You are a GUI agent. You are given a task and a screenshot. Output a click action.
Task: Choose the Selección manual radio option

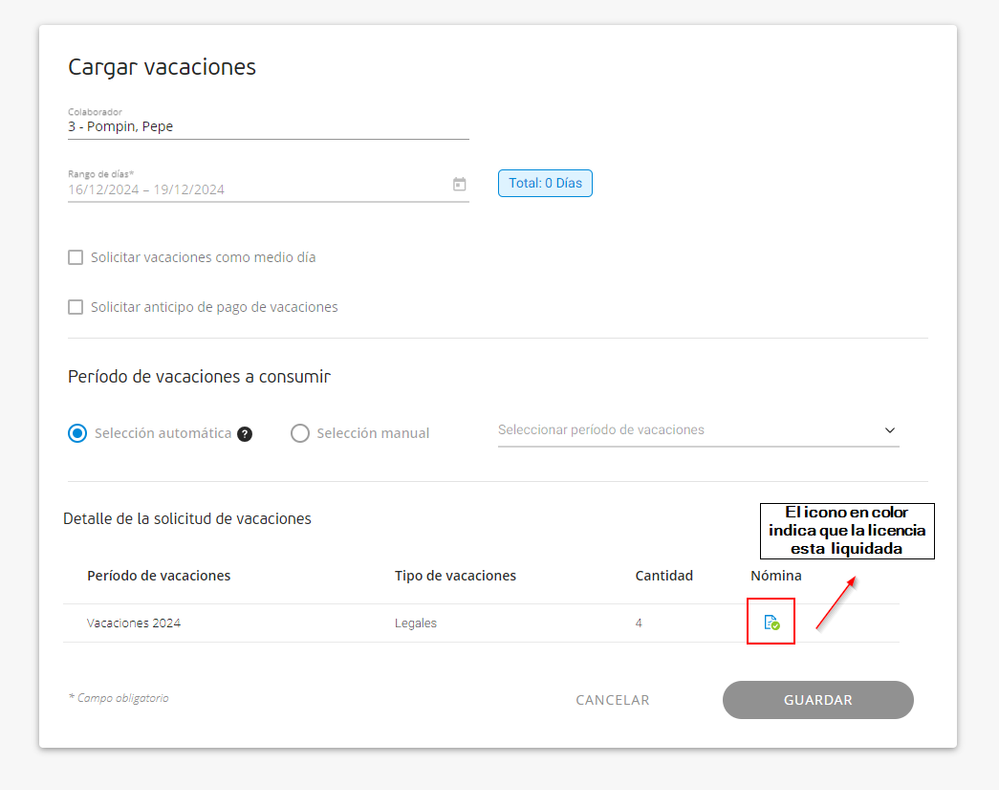click(300, 434)
